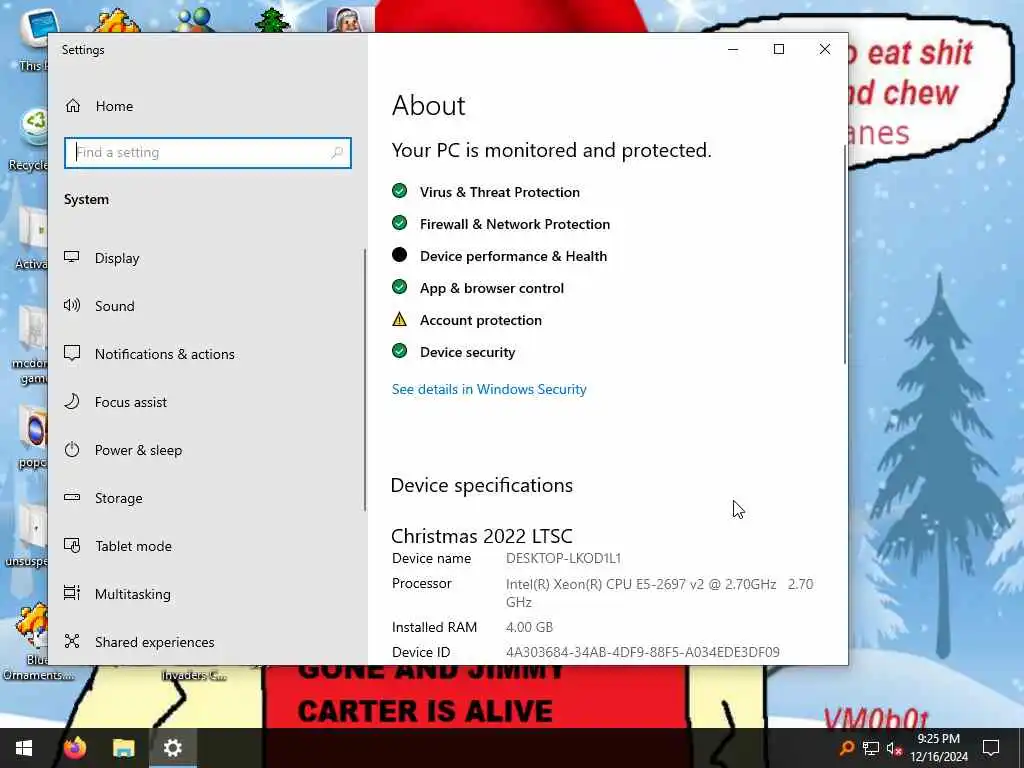
Task: Click the Storage drive icon
Action: (72, 497)
